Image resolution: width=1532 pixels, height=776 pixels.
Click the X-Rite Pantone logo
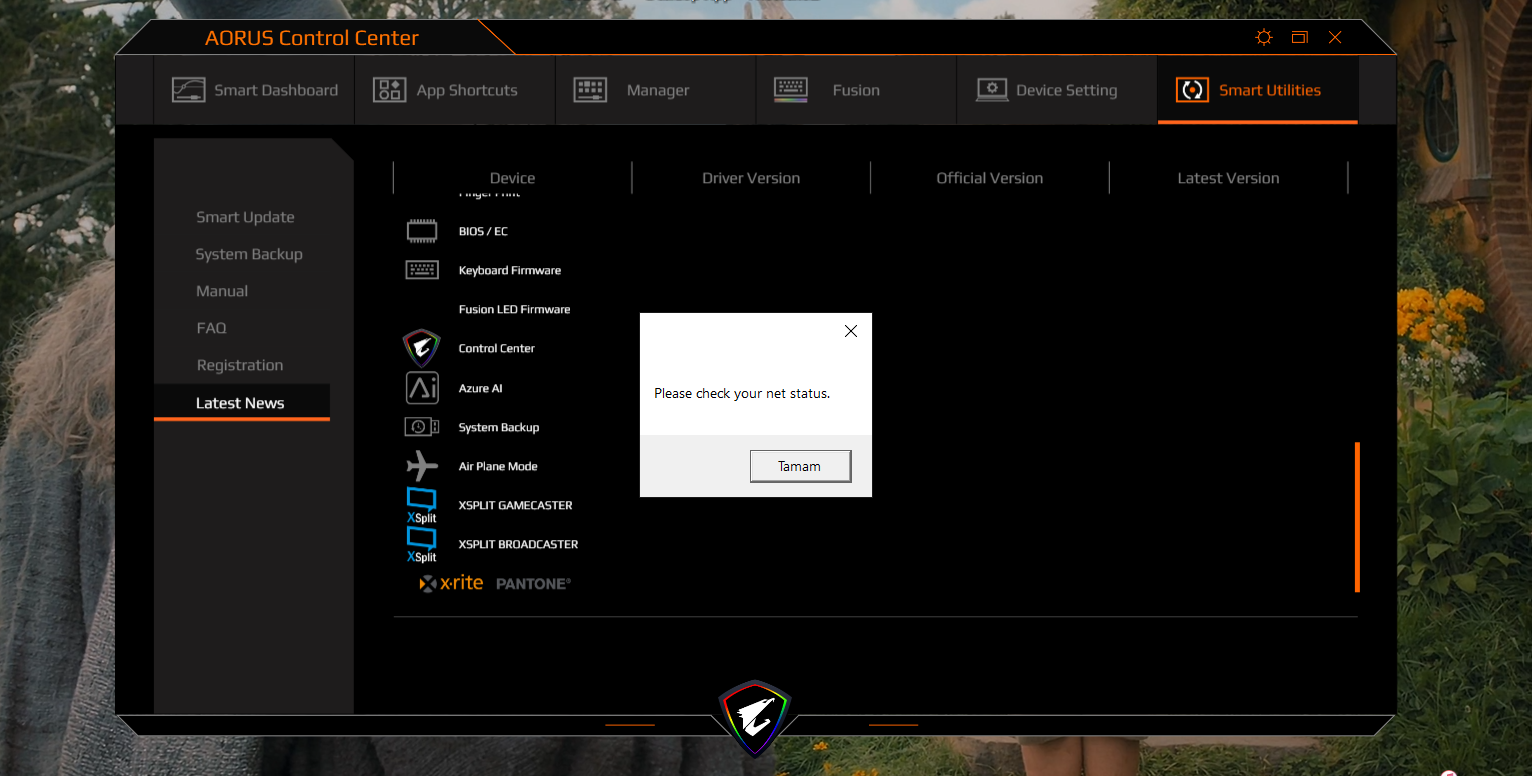[495, 583]
